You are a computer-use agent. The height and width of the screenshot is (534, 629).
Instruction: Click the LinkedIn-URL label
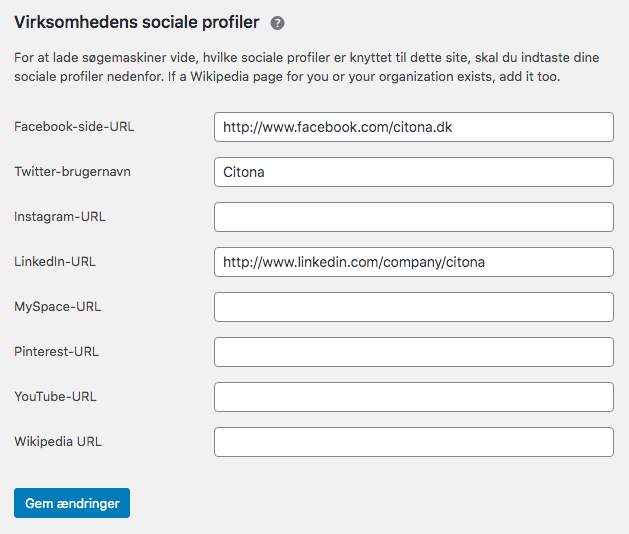pyautogui.click(x=55, y=262)
